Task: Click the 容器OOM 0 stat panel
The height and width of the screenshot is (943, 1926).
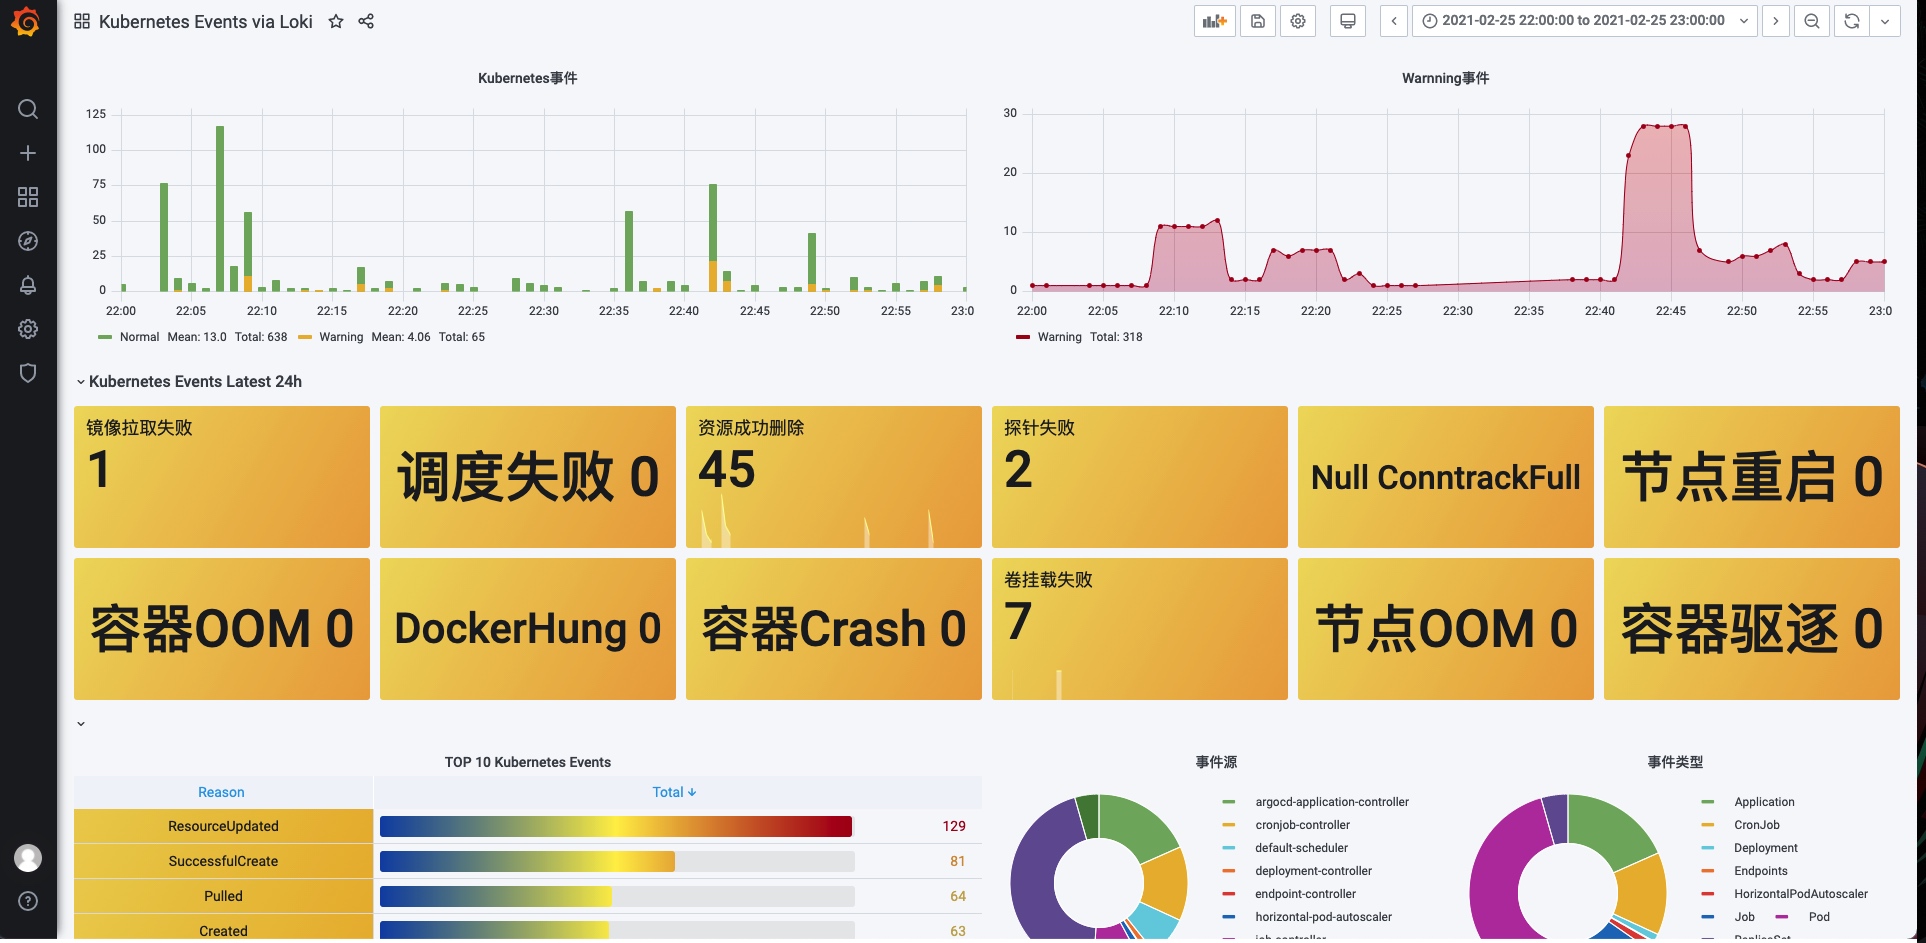Action: click(x=222, y=629)
